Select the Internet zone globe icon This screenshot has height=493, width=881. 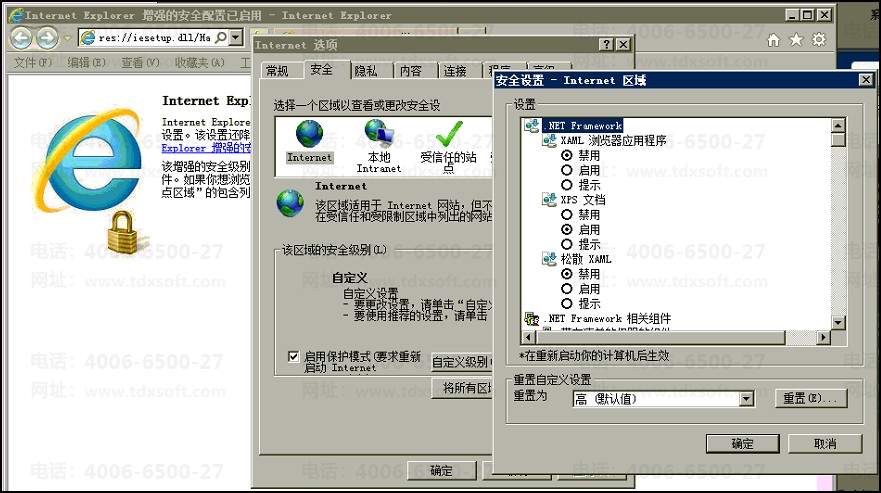pyautogui.click(x=309, y=134)
